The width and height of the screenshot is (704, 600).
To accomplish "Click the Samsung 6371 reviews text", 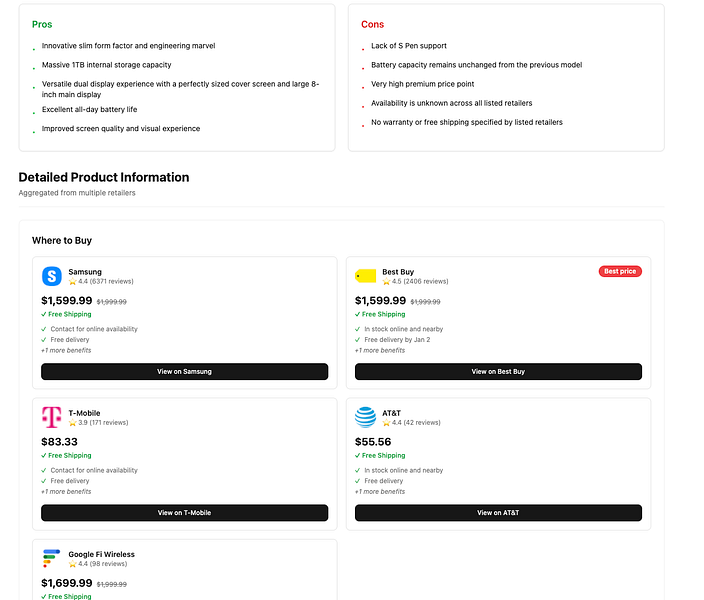I will point(111,282).
